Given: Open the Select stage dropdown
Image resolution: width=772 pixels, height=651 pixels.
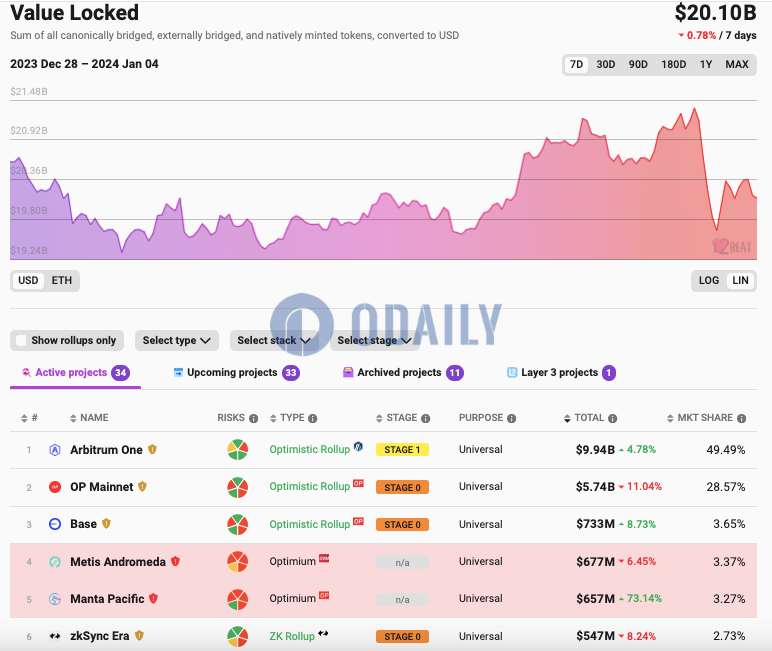Looking at the screenshot, I should click(375, 340).
